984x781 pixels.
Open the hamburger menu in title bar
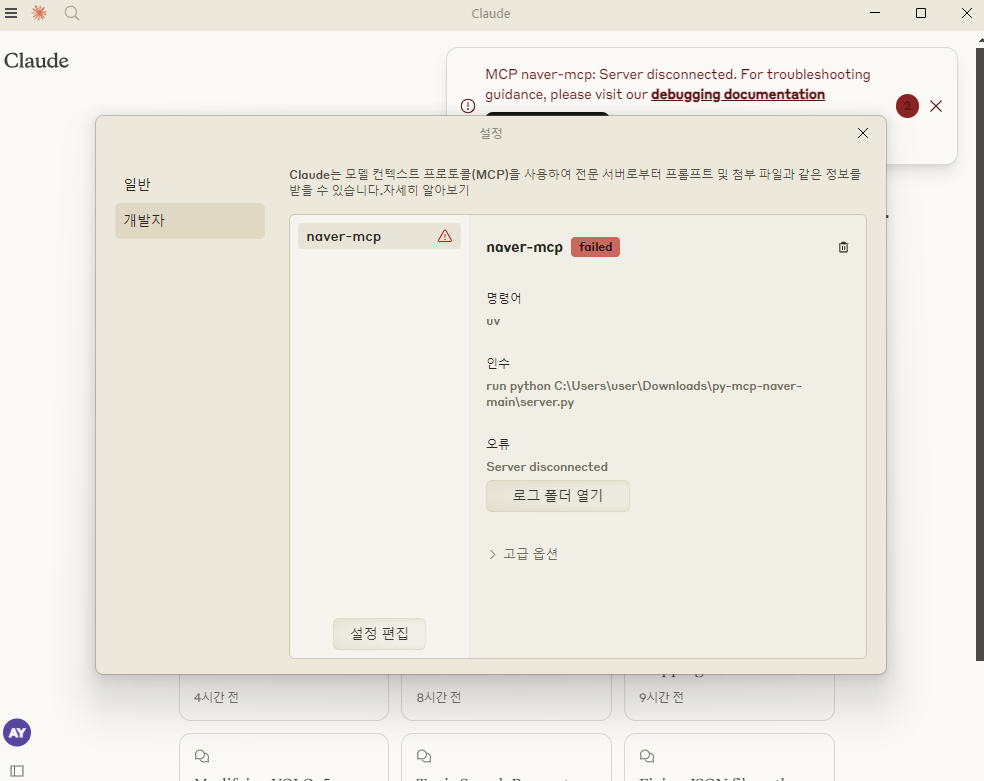(11, 13)
